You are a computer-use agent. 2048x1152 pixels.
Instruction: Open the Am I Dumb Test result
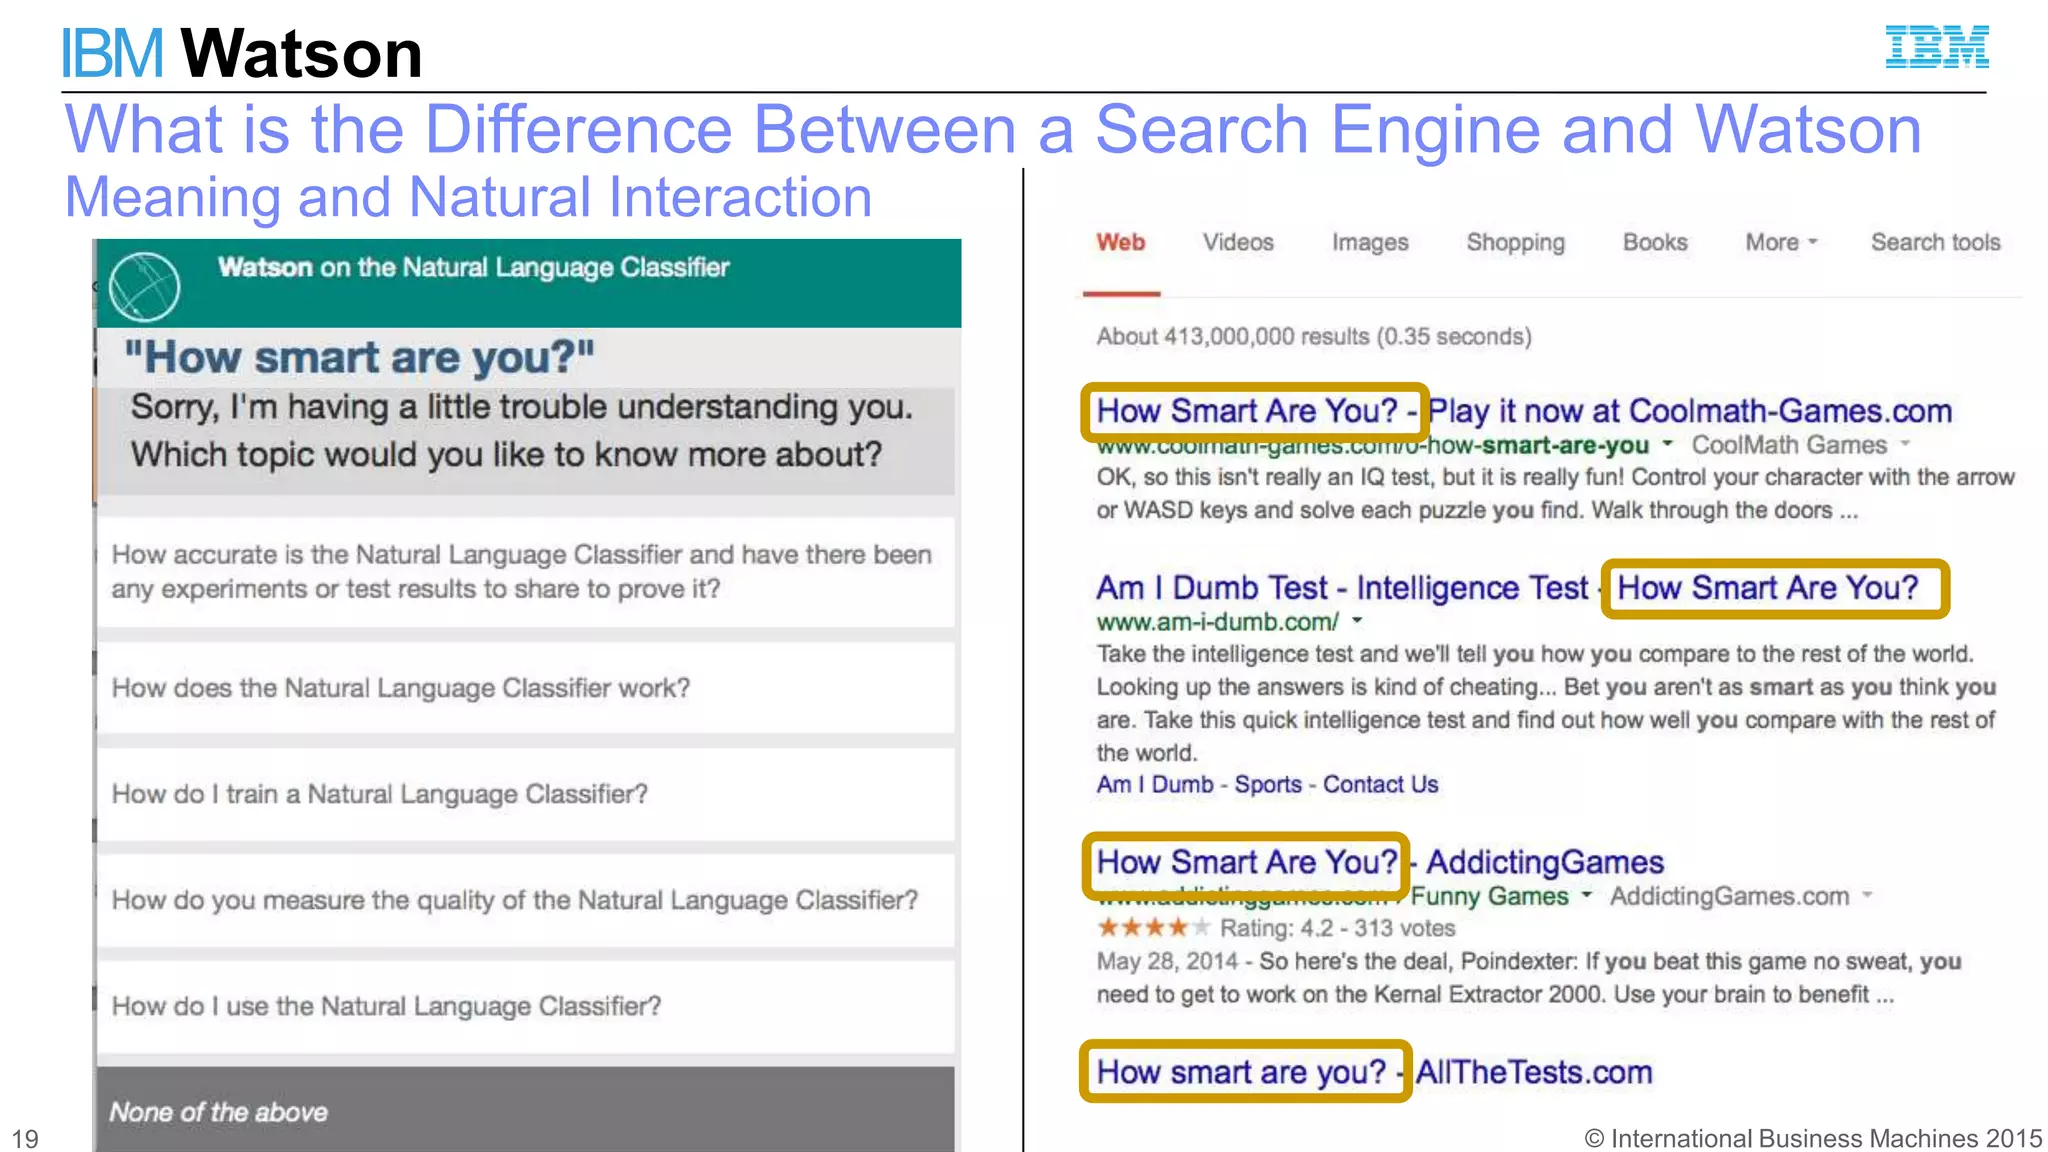point(1508,588)
